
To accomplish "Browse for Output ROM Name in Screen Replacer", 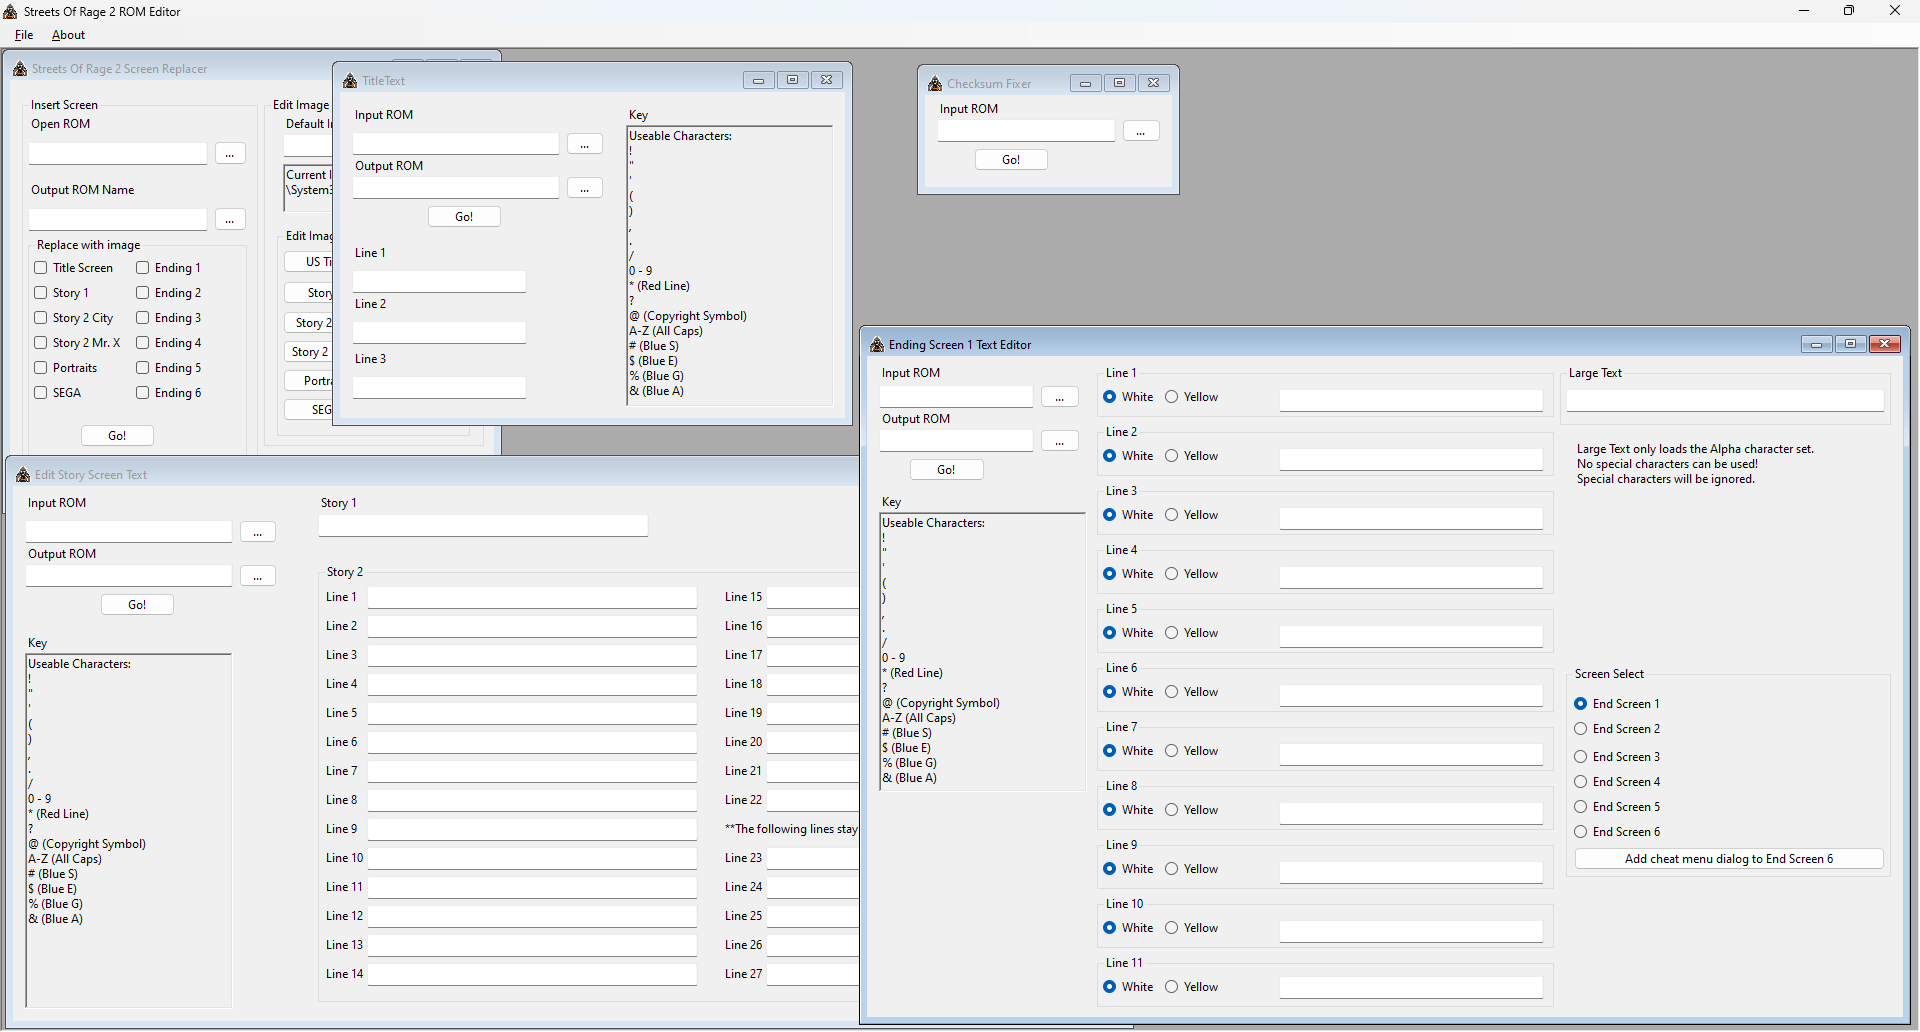I will tap(230, 220).
